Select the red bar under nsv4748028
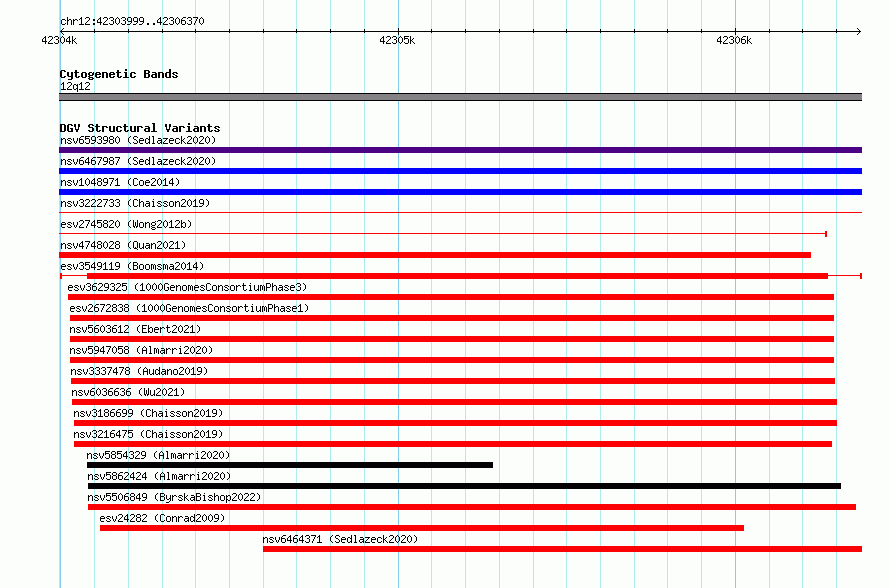 [435, 255]
